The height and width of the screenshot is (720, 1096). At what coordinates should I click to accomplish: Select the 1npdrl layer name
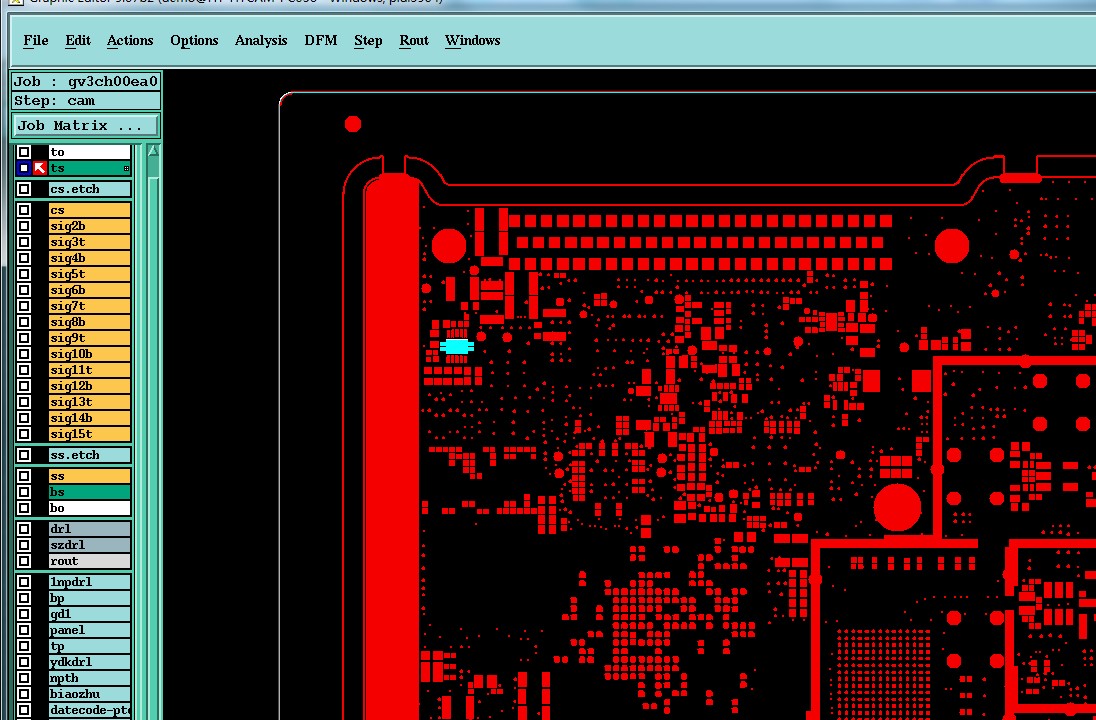[89, 582]
